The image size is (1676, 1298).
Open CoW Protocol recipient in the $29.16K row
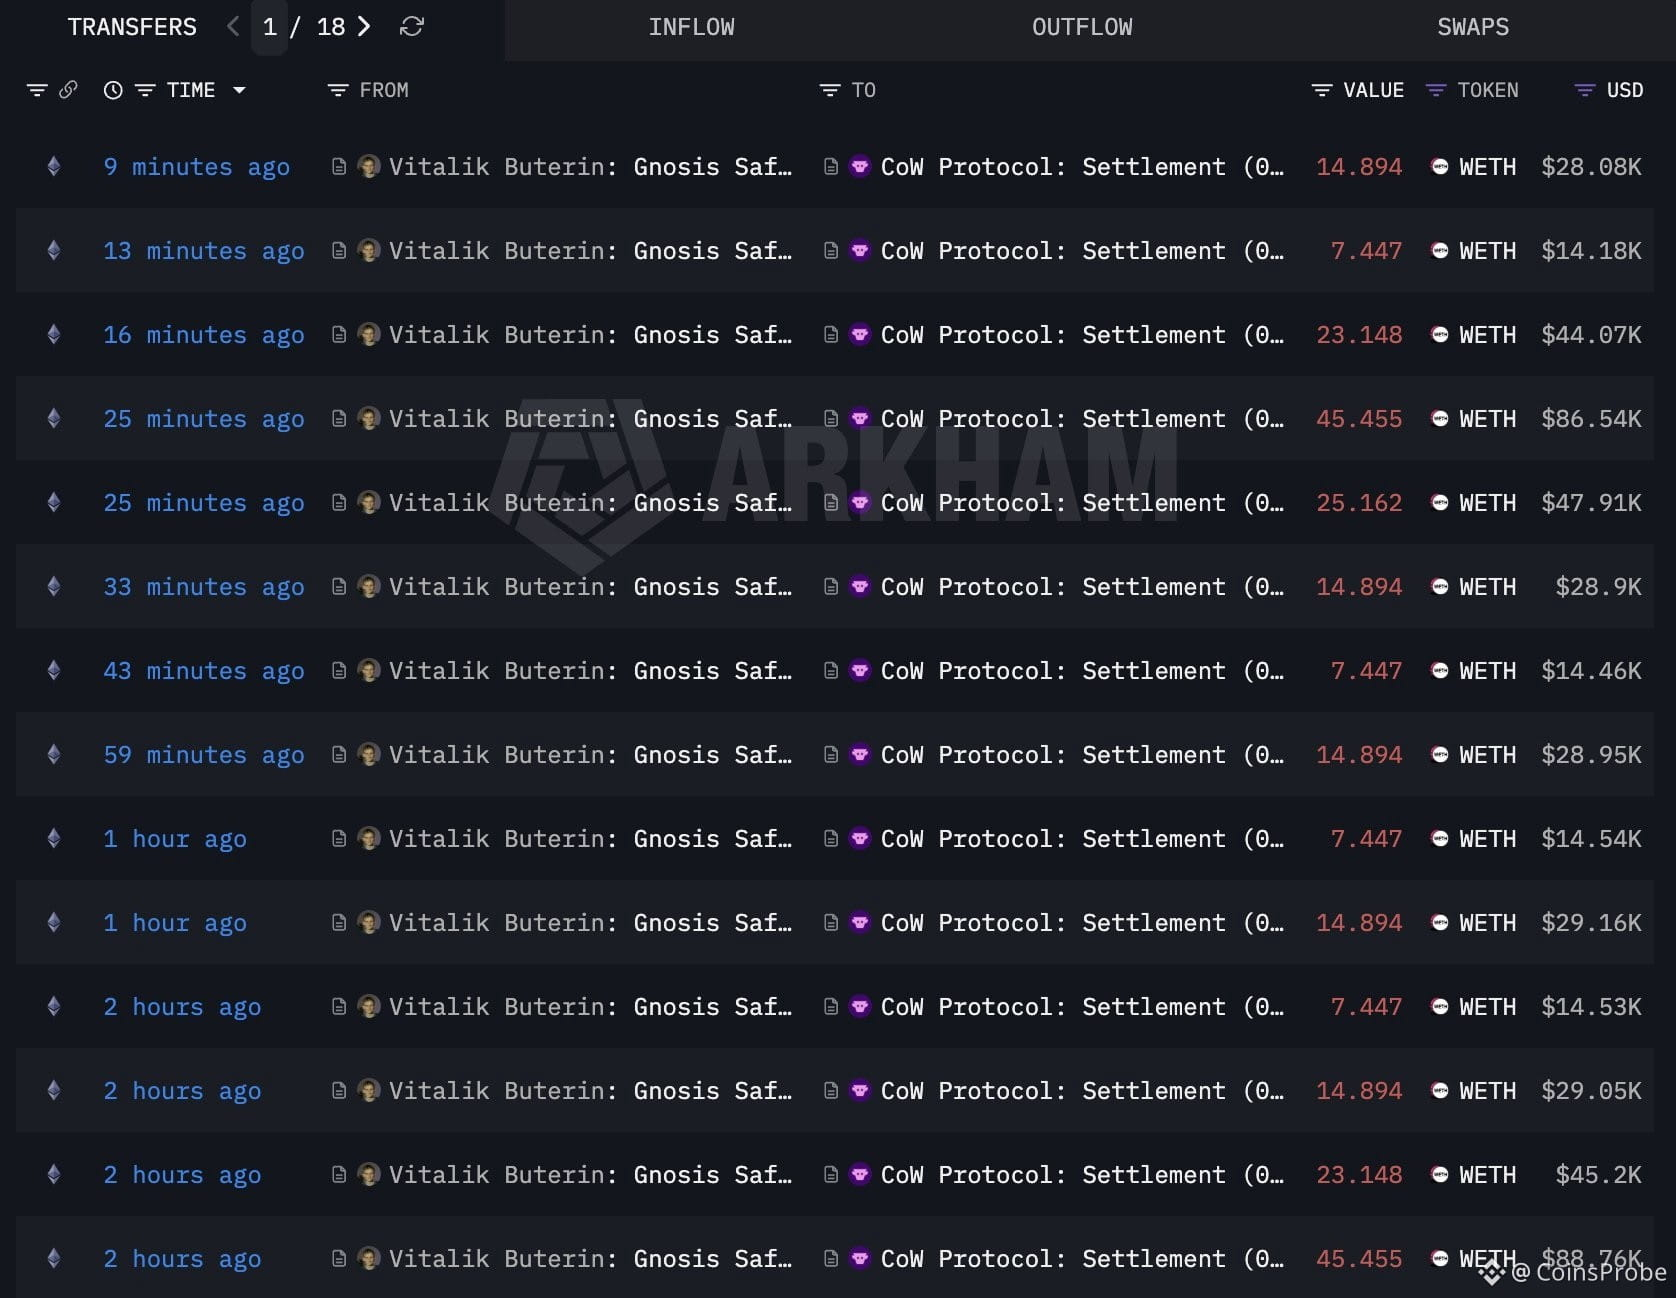[1082, 923]
